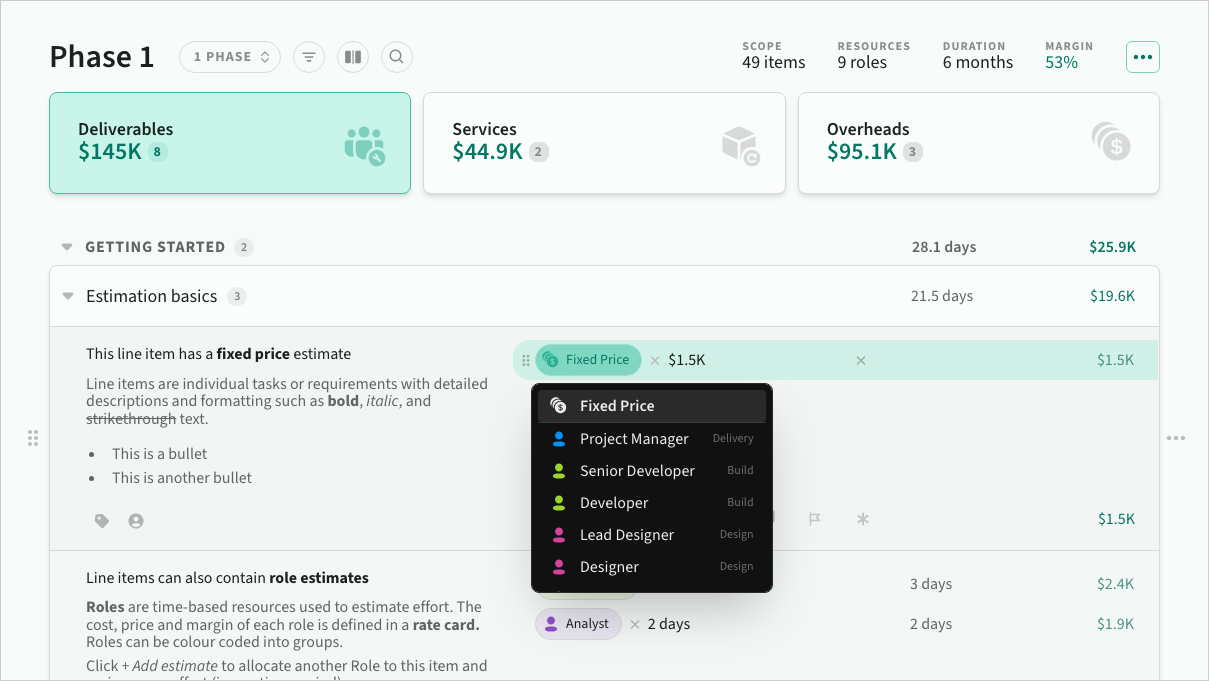Click the assignee person icon on line item
The width and height of the screenshot is (1209, 681).
[136, 521]
